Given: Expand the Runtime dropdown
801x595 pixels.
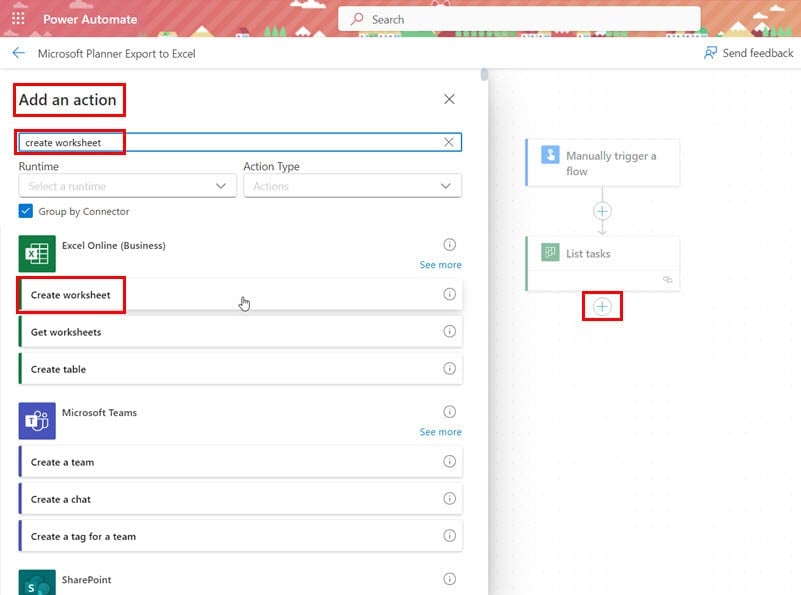Looking at the screenshot, I should (x=128, y=186).
